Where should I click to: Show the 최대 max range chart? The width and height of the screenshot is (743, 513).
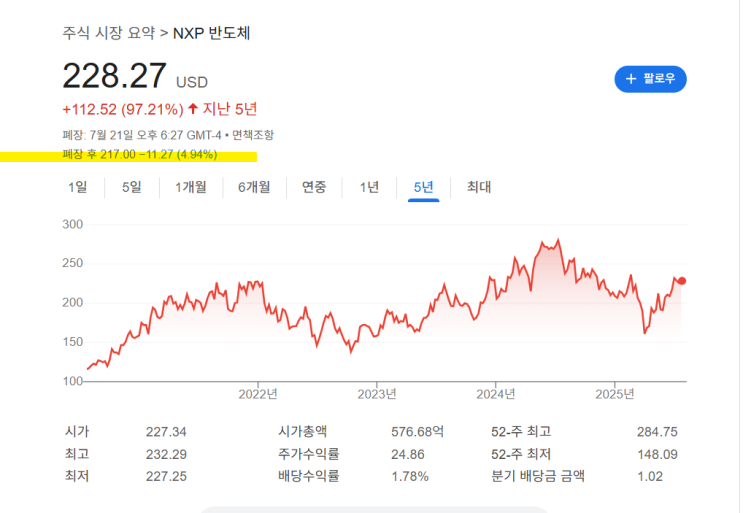(479, 187)
